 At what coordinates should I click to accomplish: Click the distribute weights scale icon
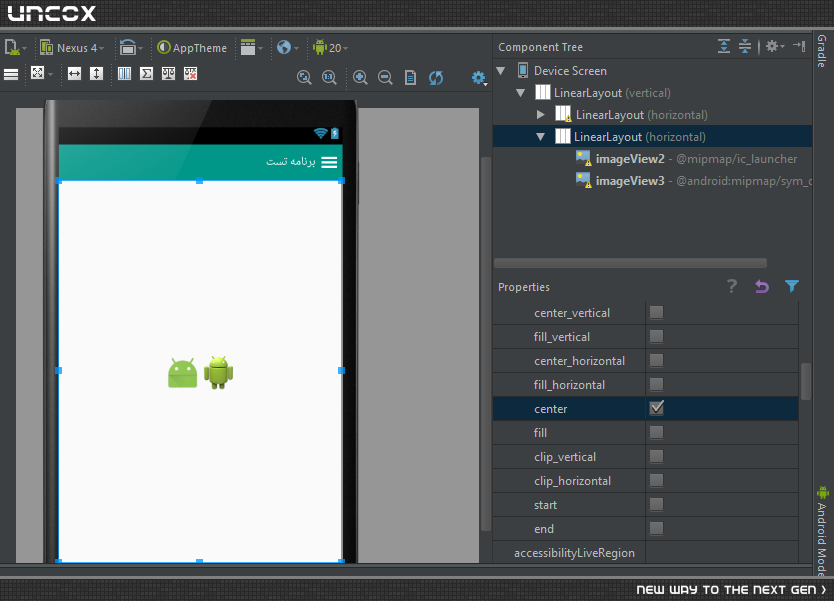coord(168,73)
